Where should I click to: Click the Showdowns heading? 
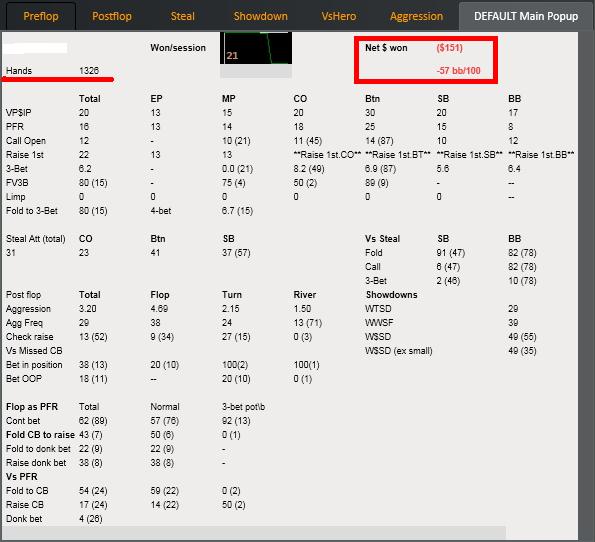click(391, 295)
